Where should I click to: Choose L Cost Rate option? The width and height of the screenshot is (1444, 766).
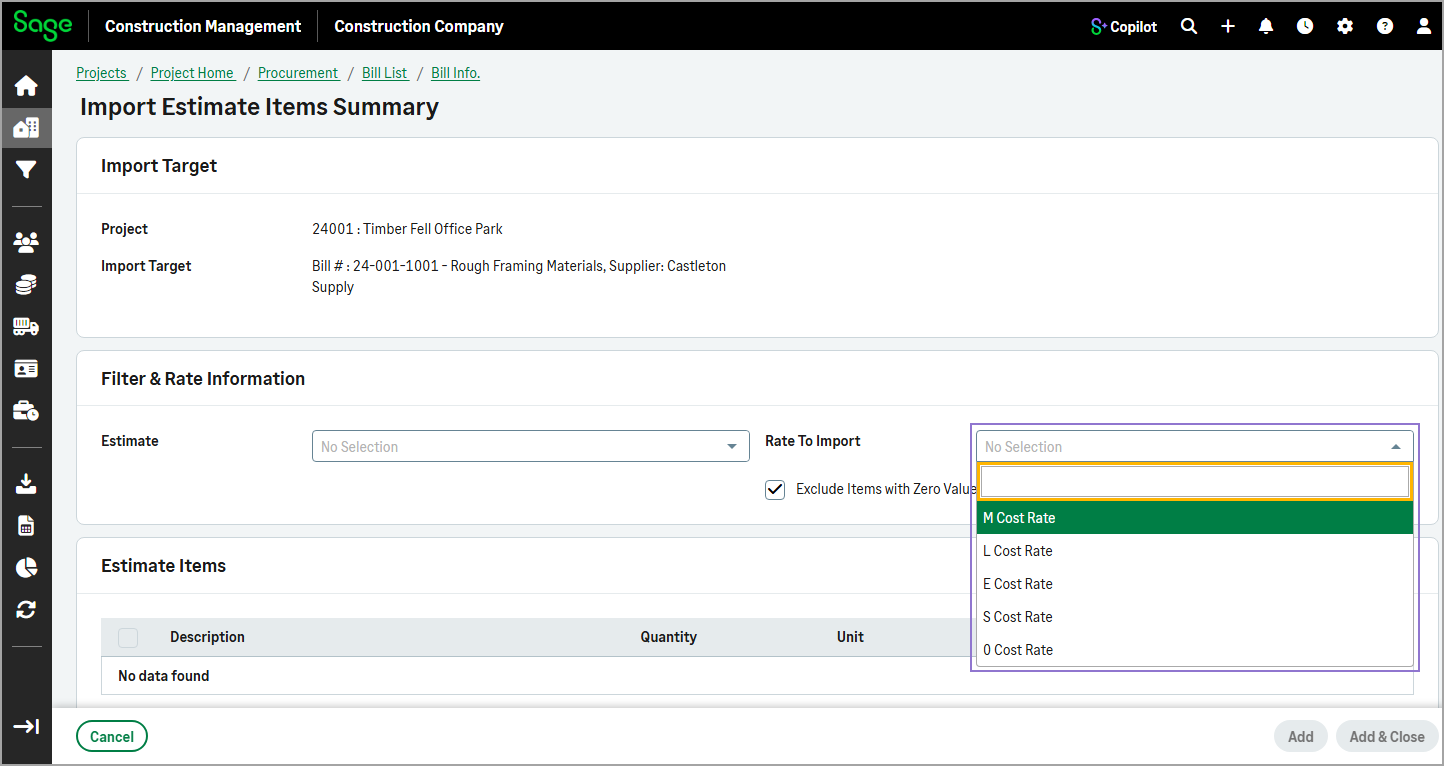coord(1195,551)
